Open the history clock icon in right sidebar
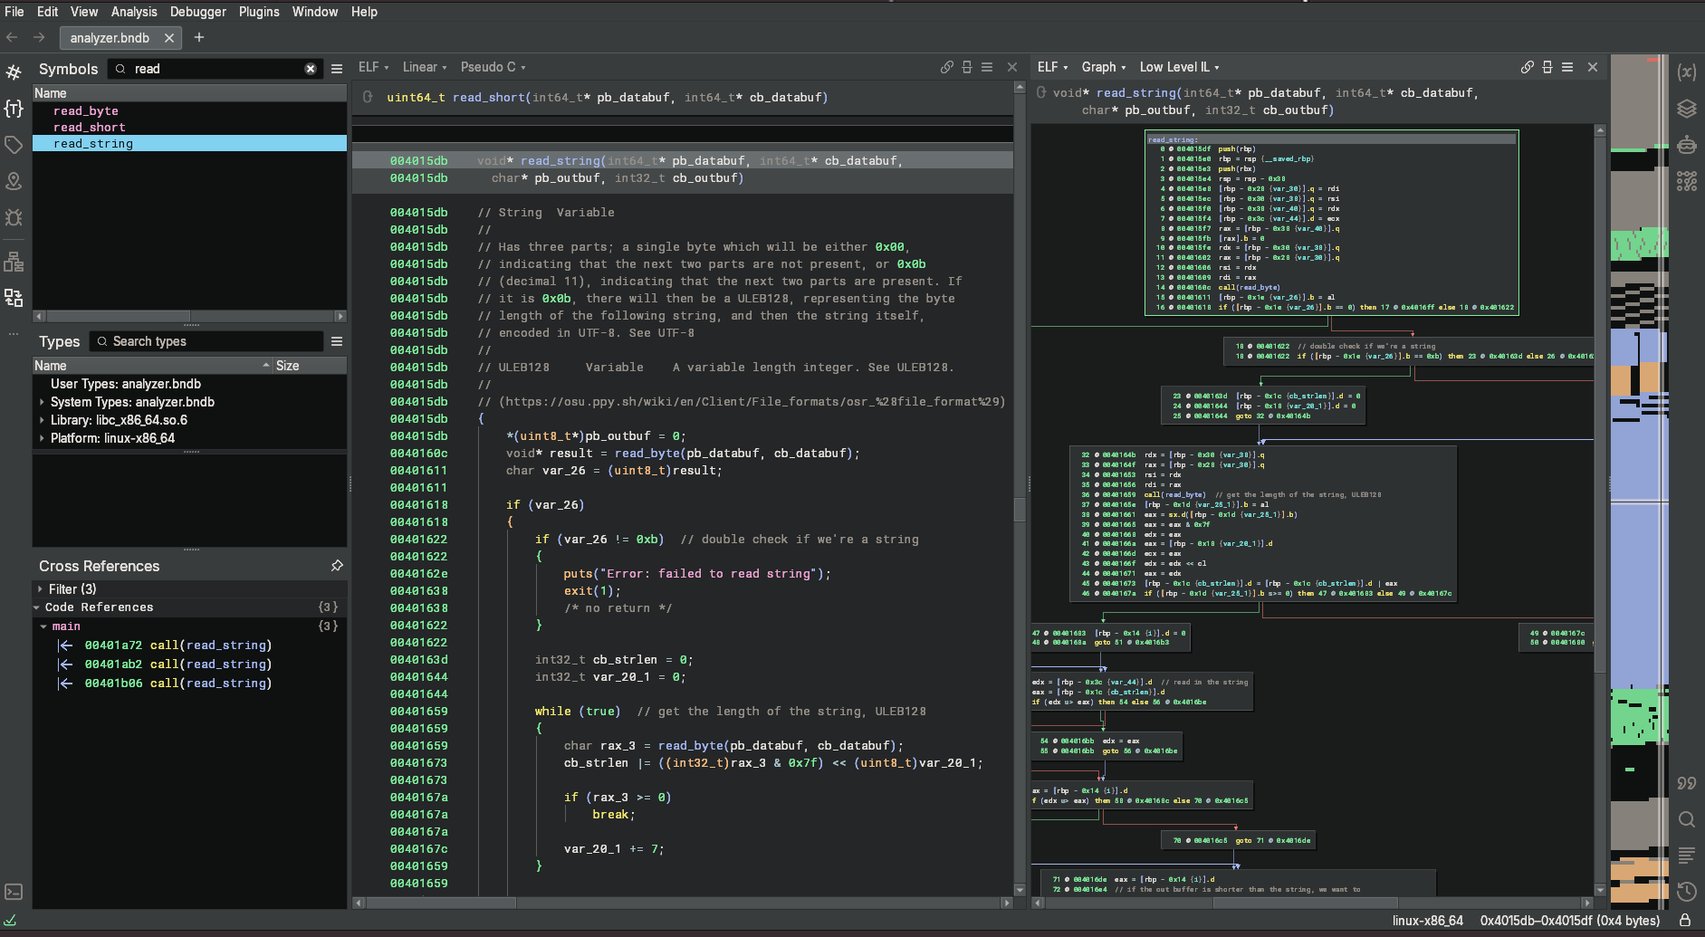The width and height of the screenshot is (1705, 937). [1687, 891]
